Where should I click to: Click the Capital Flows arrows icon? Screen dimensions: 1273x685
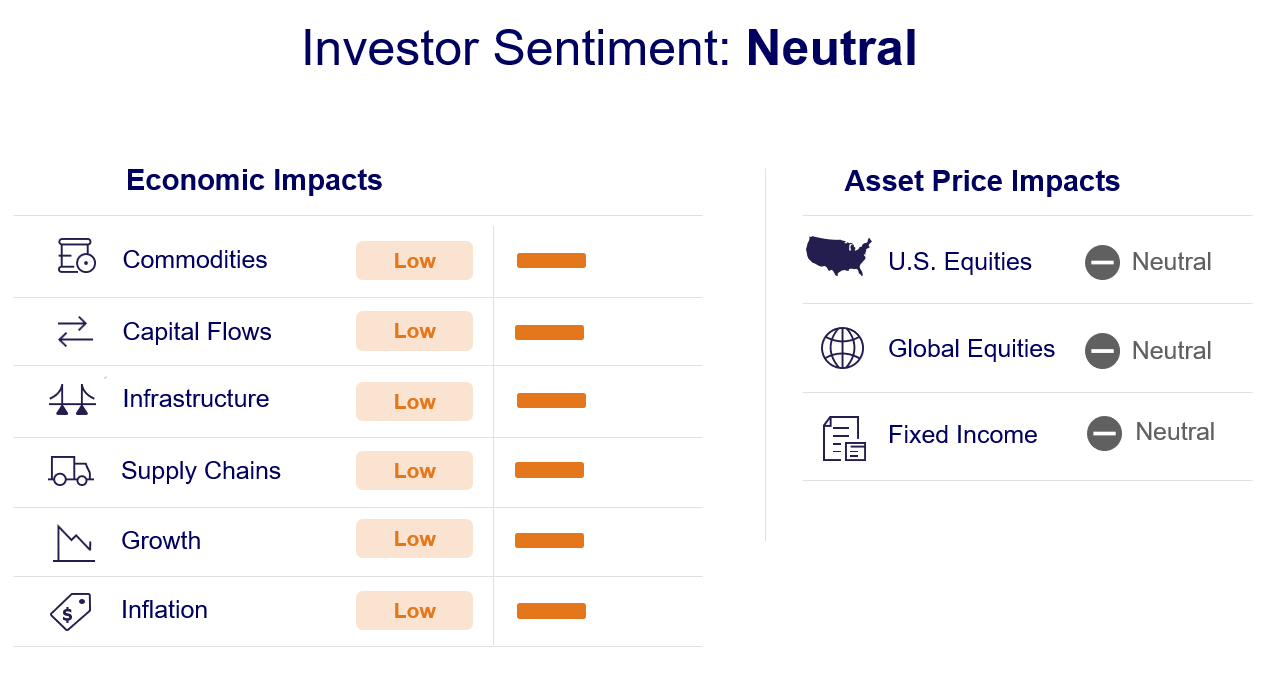(x=74, y=331)
